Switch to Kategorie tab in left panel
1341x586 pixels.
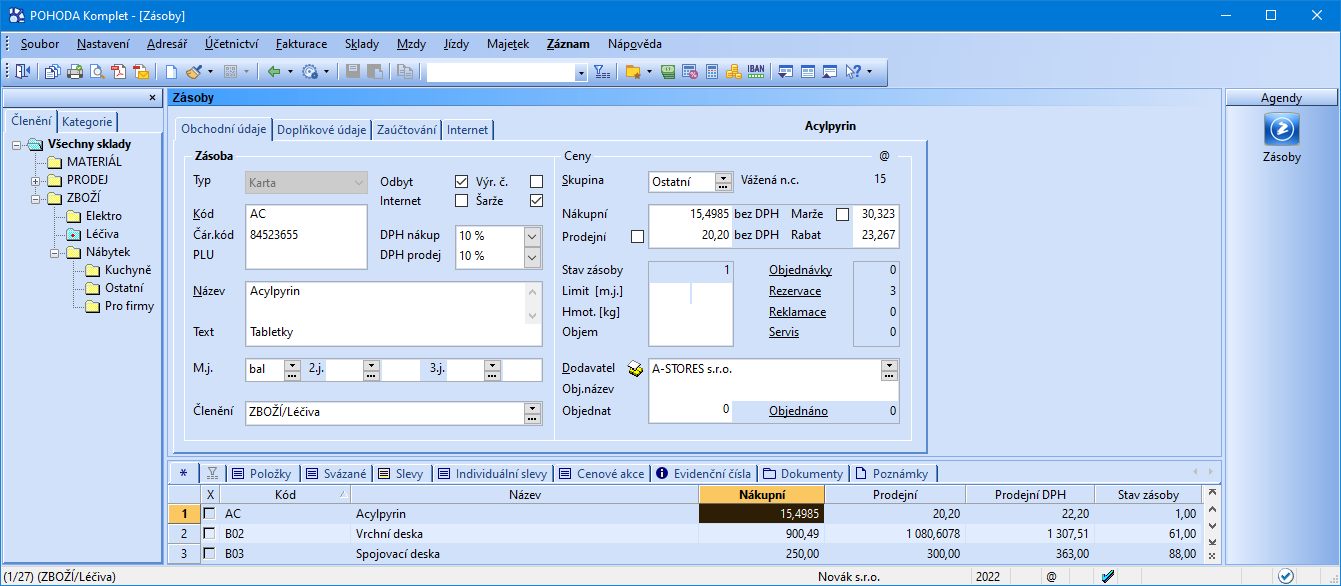click(x=87, y=122)
